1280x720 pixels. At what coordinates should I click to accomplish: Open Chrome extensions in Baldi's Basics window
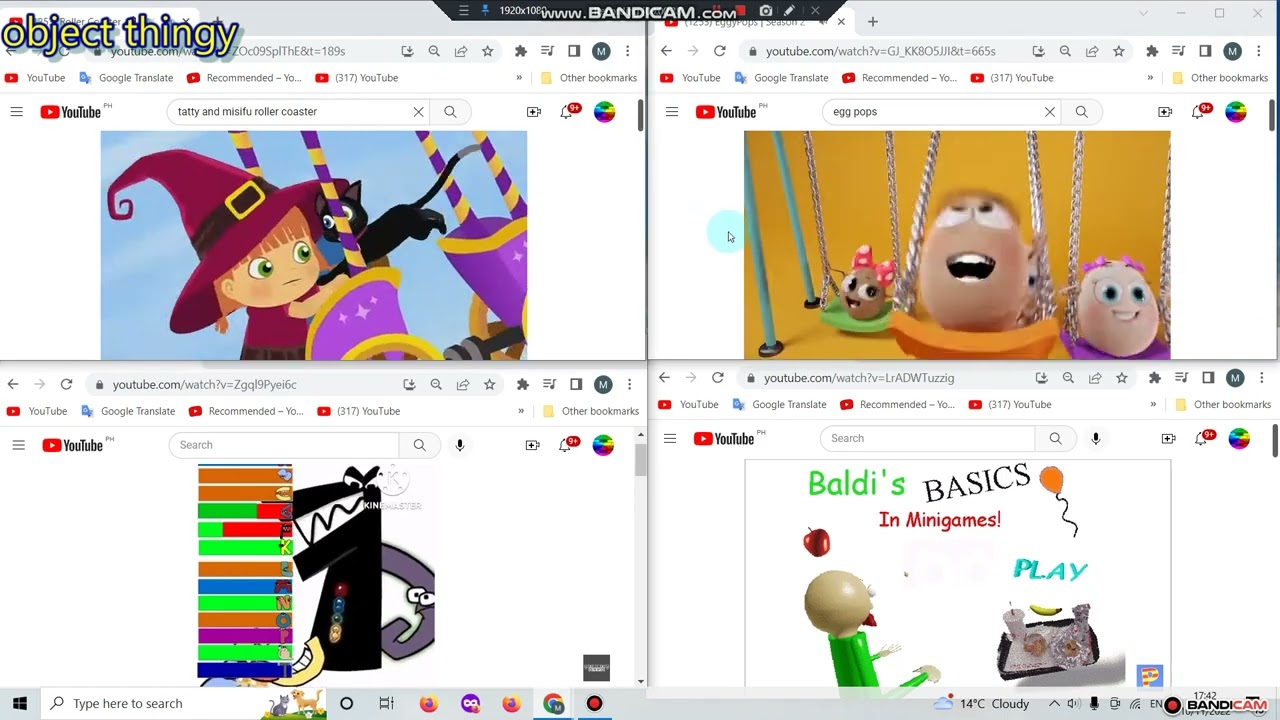click(x=1154, y=378)
